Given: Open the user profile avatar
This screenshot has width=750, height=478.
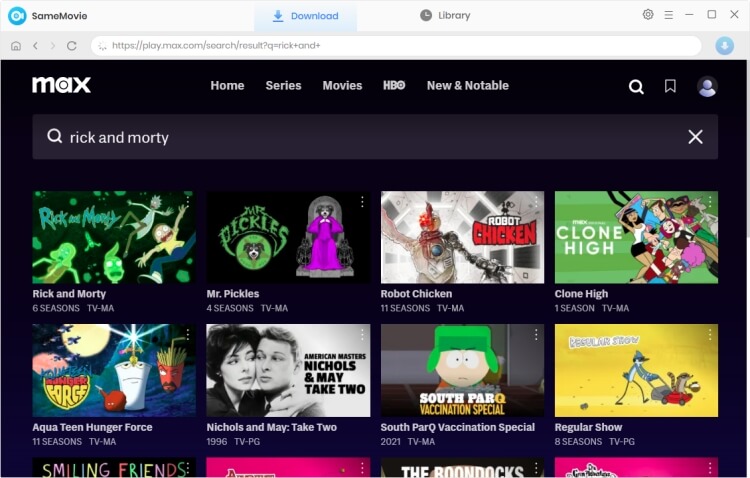Looking at the screenshot, I should click(707, 86).
